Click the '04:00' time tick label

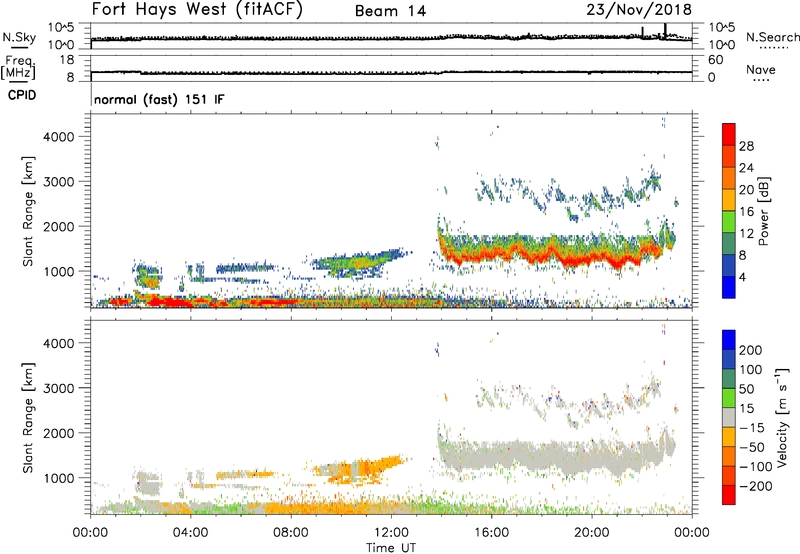click(190, 533)
